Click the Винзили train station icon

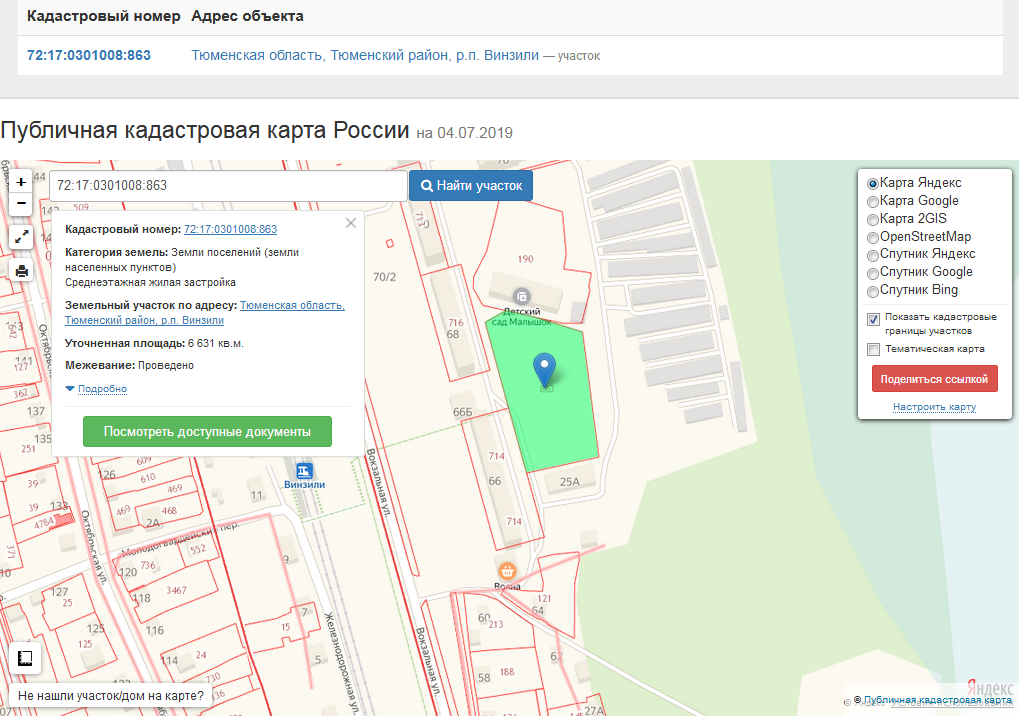(303, 470)
